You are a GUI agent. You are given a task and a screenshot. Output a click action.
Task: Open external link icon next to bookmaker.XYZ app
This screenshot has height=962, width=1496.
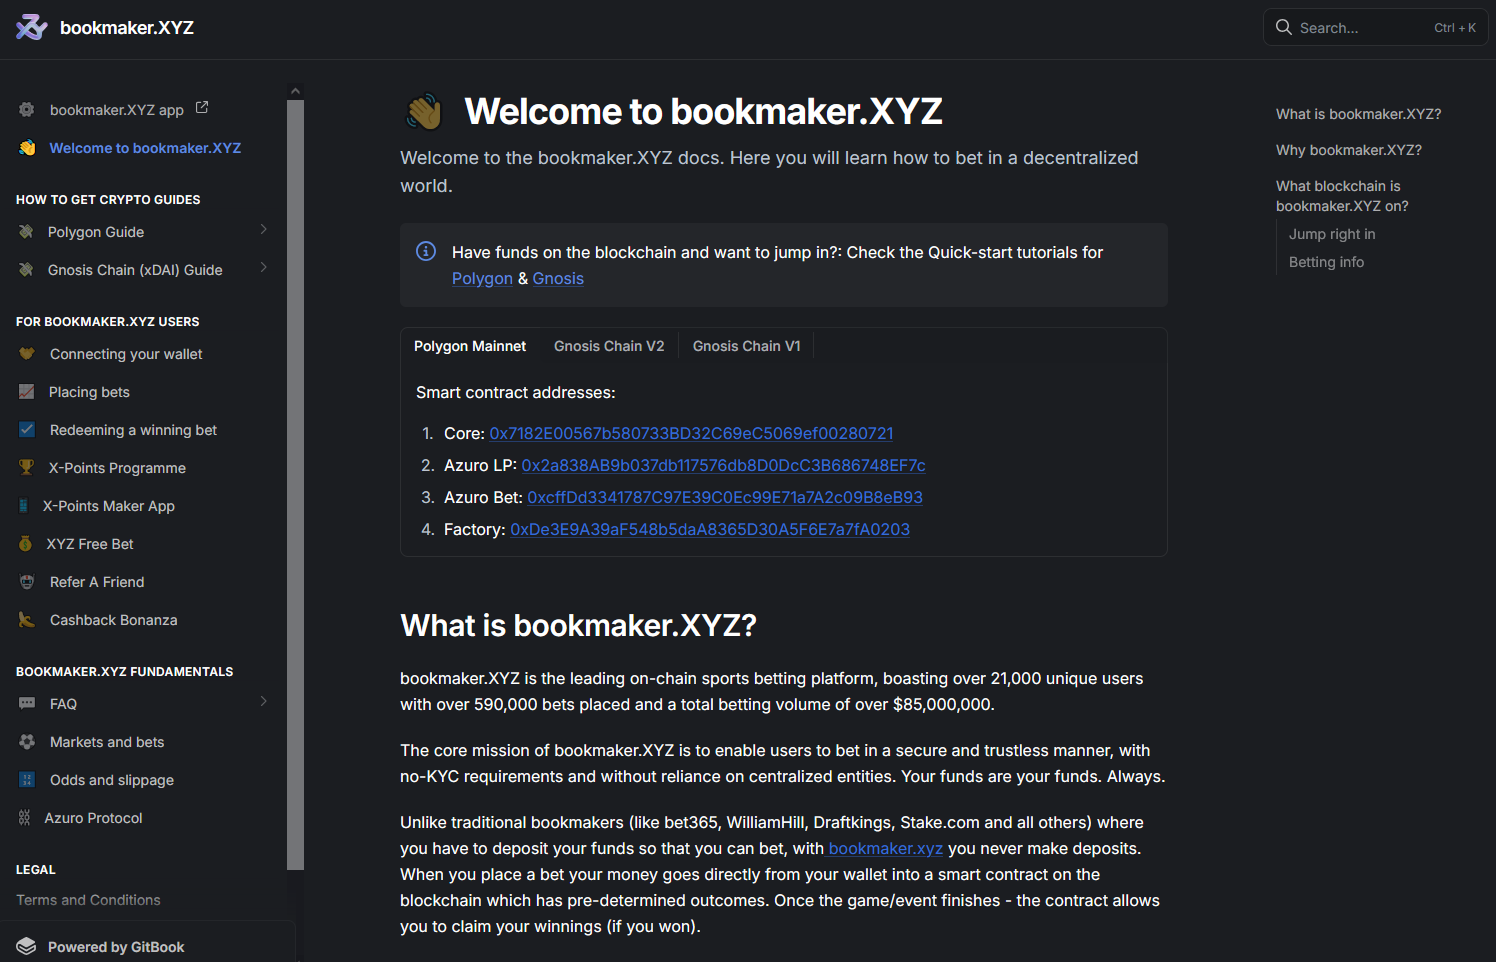click(x=202, y=107)
